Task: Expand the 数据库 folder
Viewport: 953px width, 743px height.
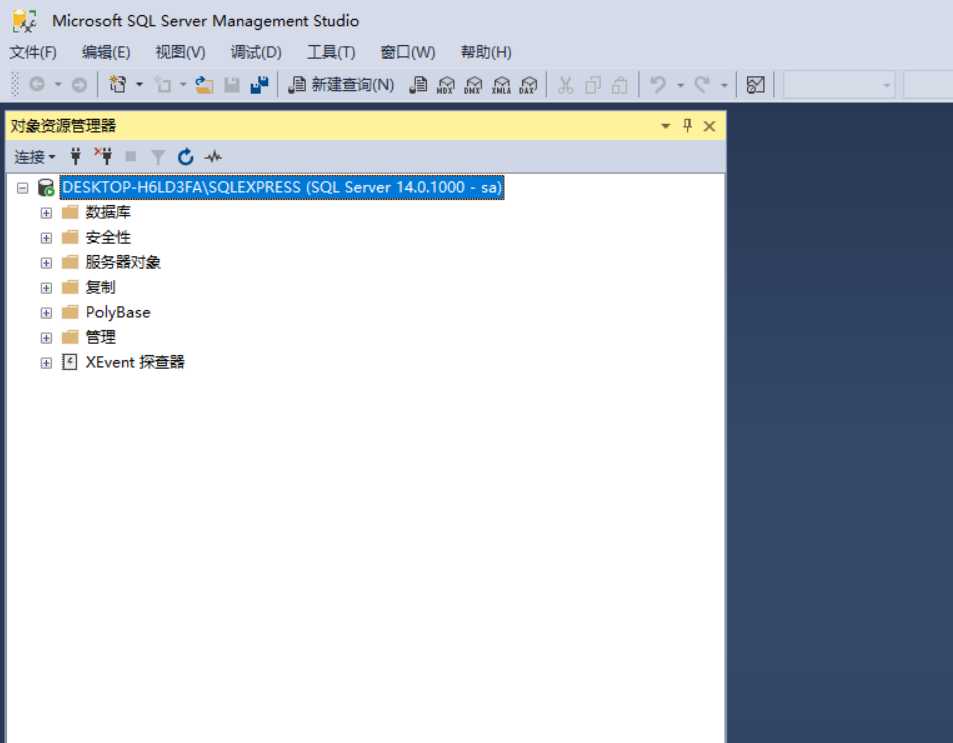Action: pyautogui.click(x=46, y=213)
